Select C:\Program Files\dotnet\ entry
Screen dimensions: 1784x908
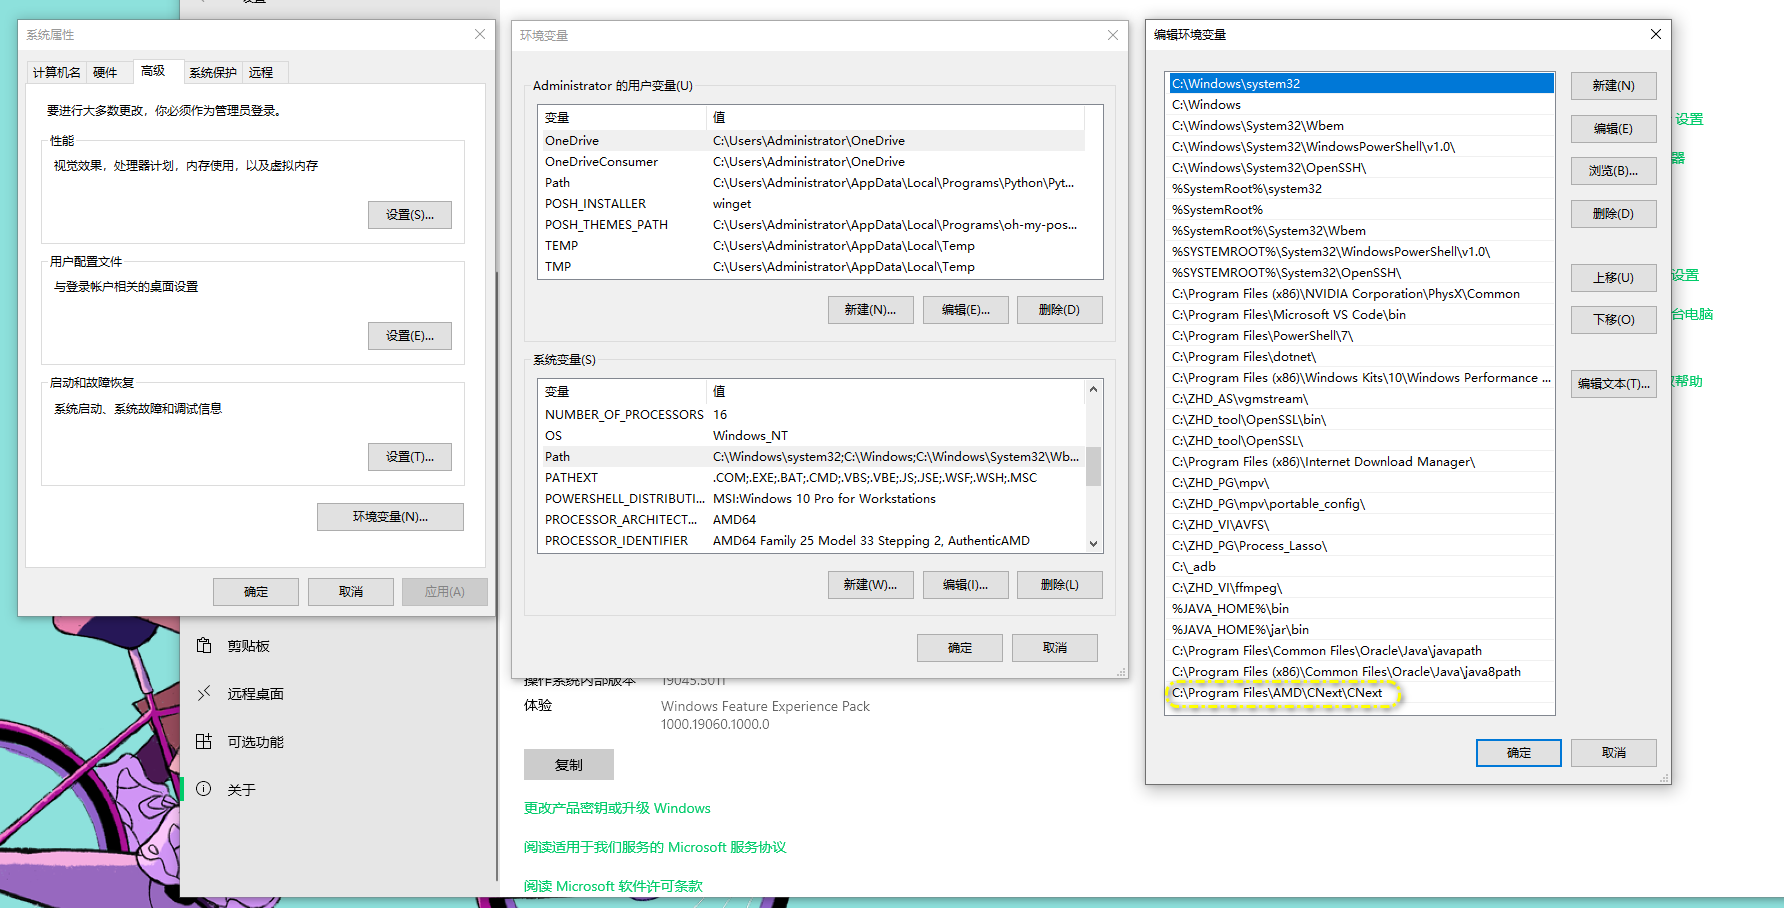[x=1361, y=357]
